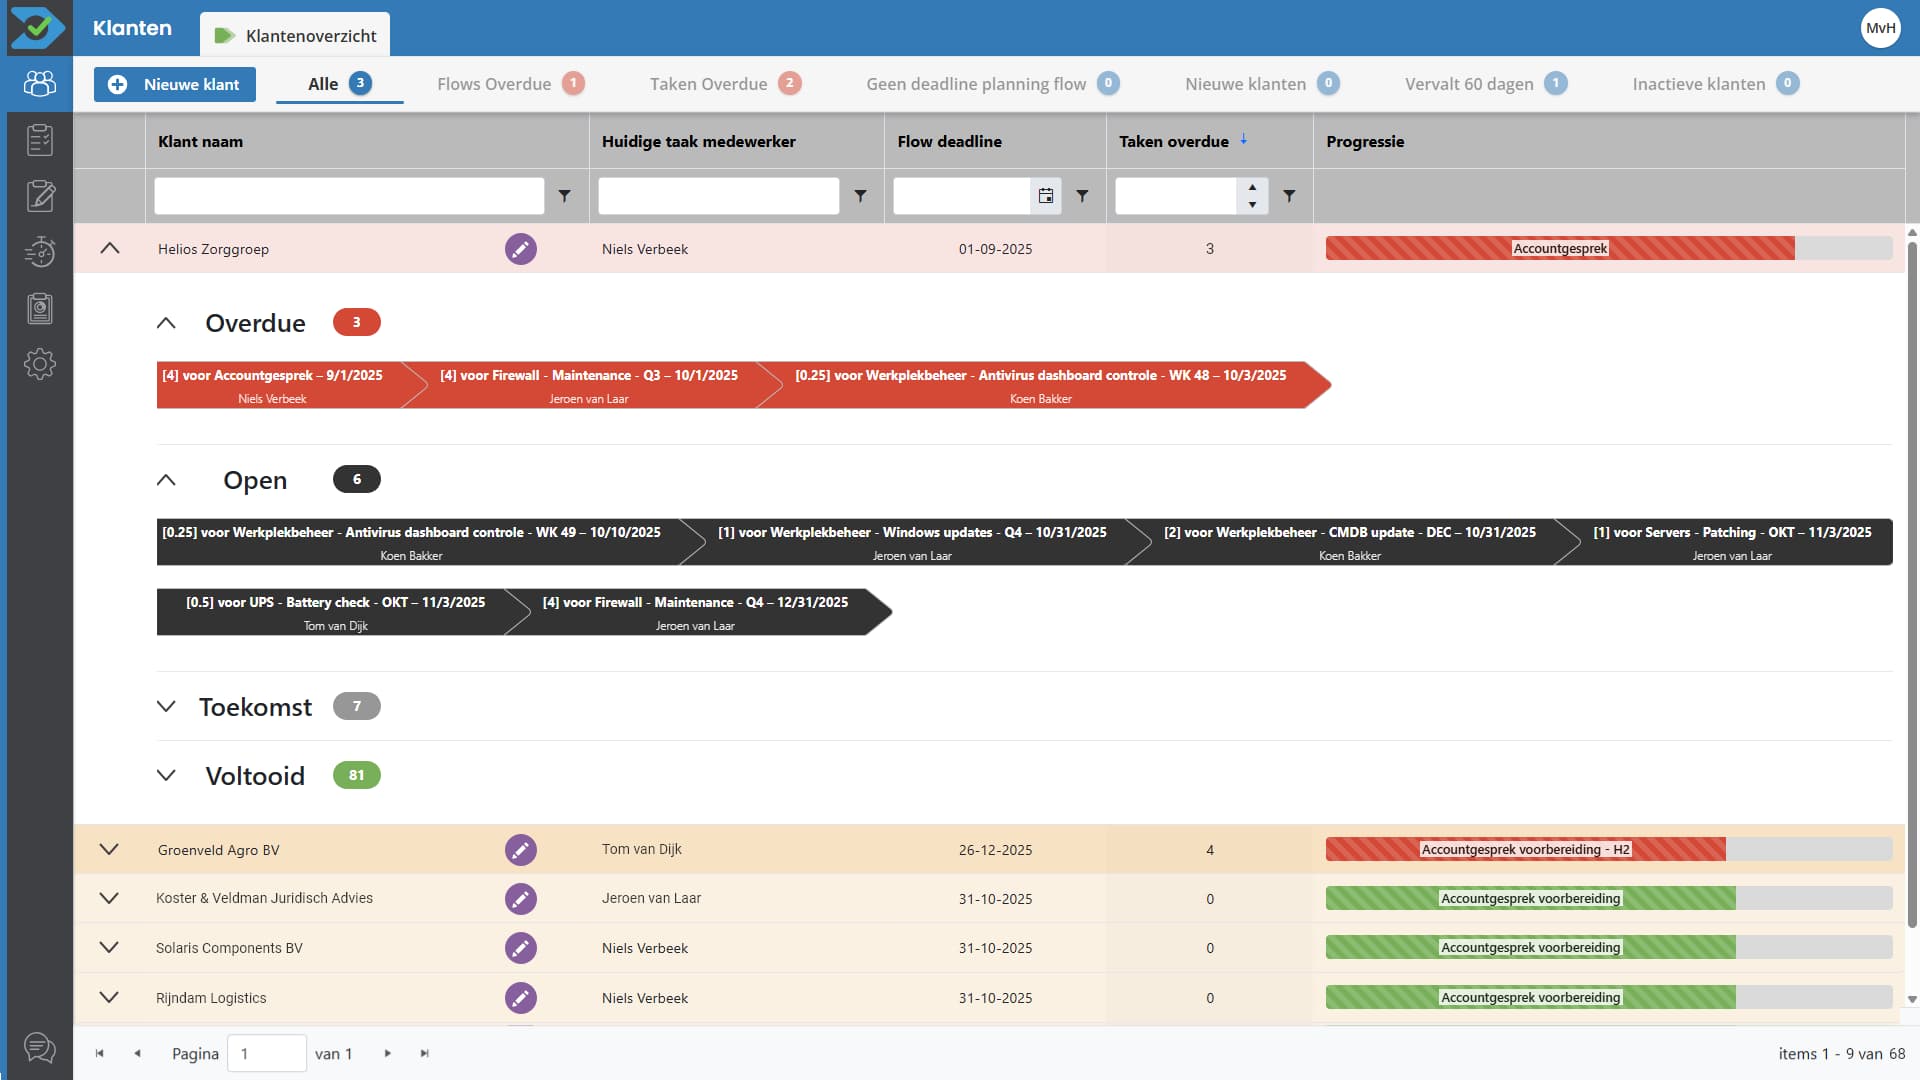This screenshot has width=1920, height=1080.
Task: Click the stopwatch time-tracking sidebar icon
Action: [x=40, y=252]
